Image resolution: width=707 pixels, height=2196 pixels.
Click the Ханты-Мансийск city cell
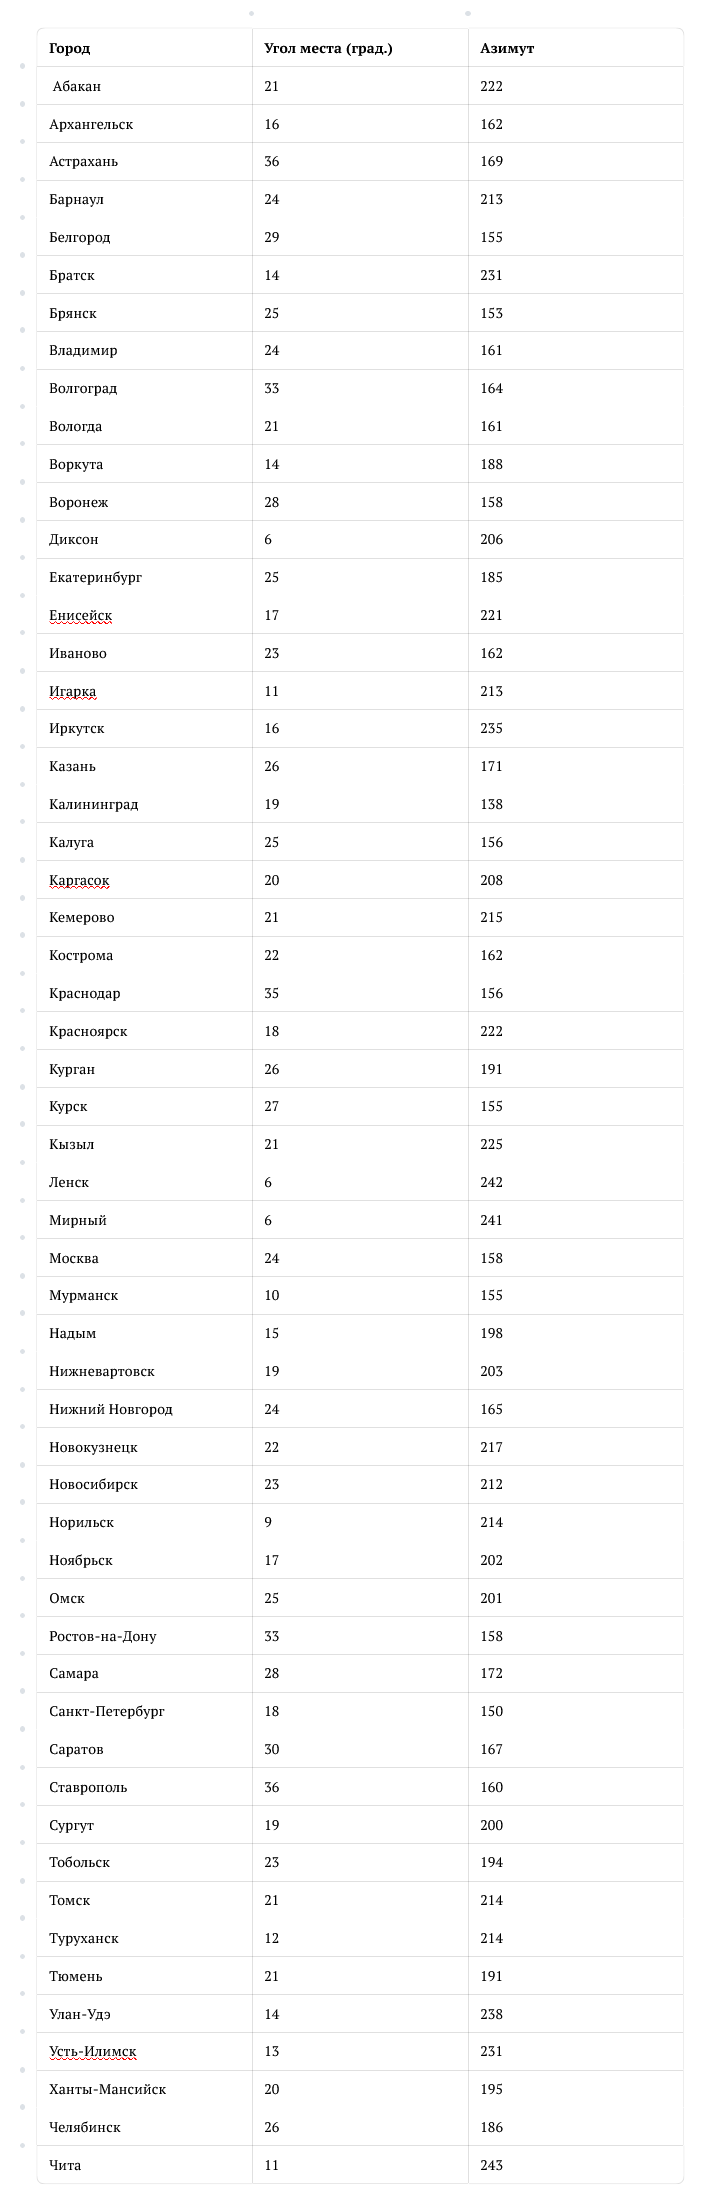click(107, 2089)
